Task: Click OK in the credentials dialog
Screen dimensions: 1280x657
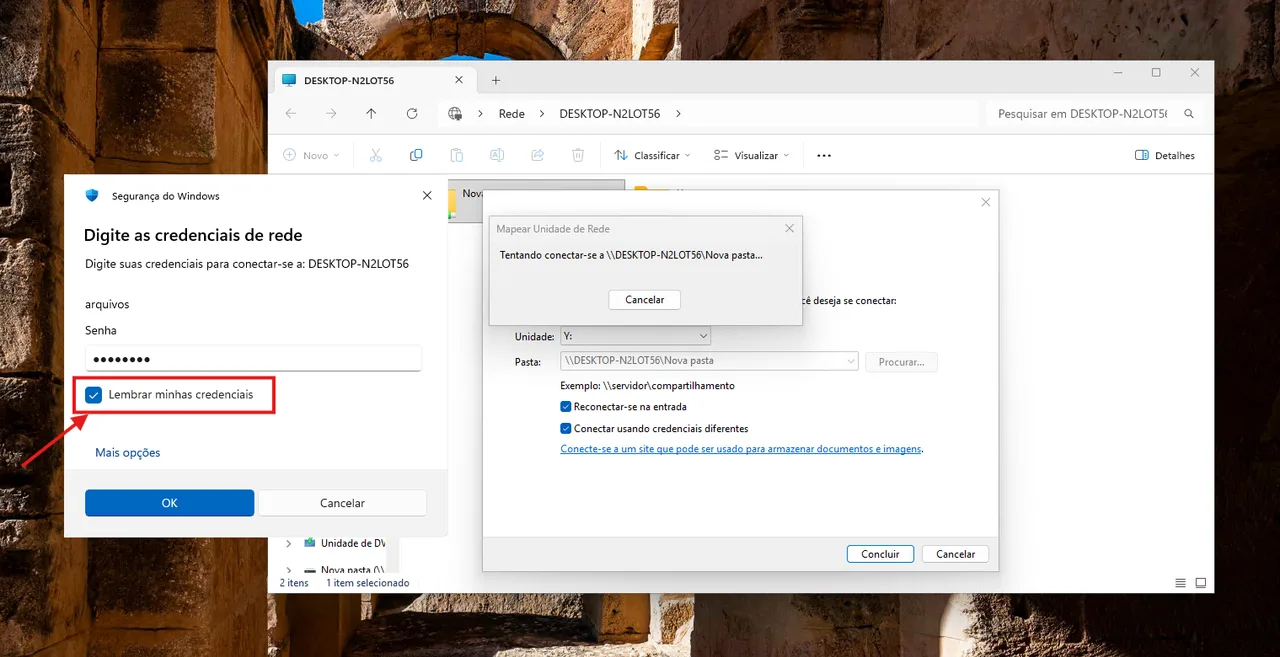Action: [169, 503]
